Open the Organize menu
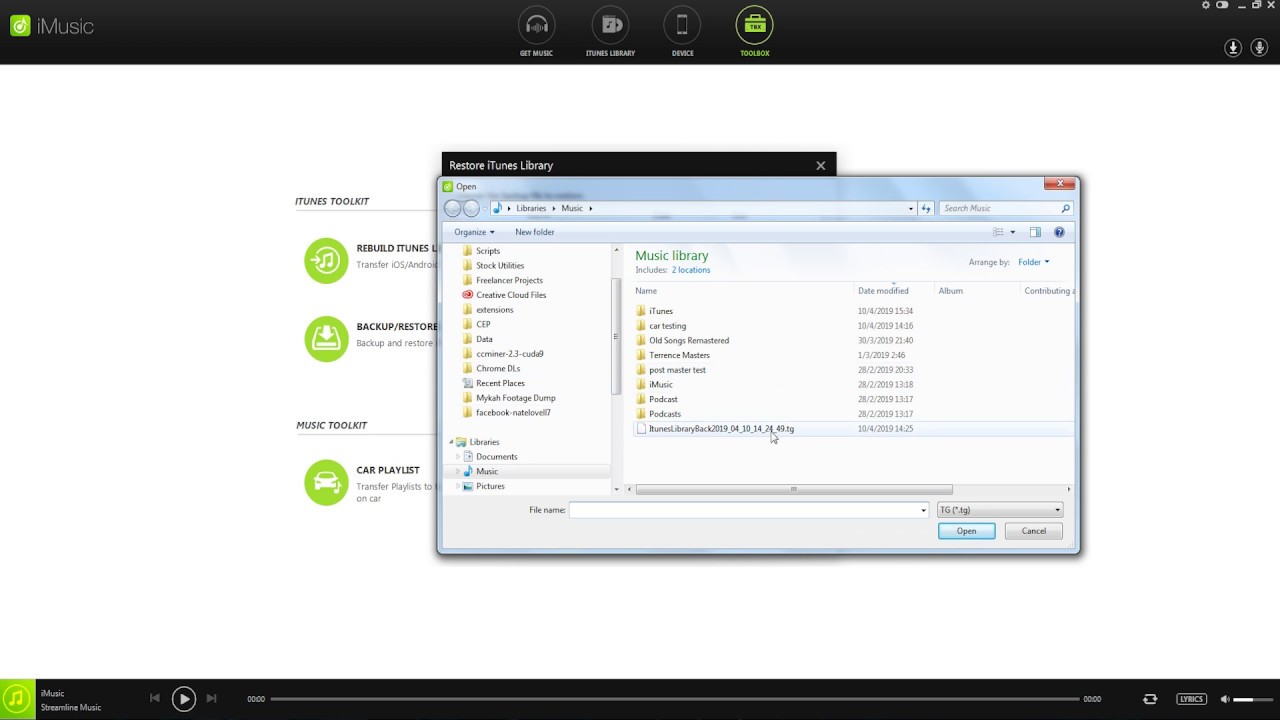Viewport: 1280px width, 720px height. point(474,232)
